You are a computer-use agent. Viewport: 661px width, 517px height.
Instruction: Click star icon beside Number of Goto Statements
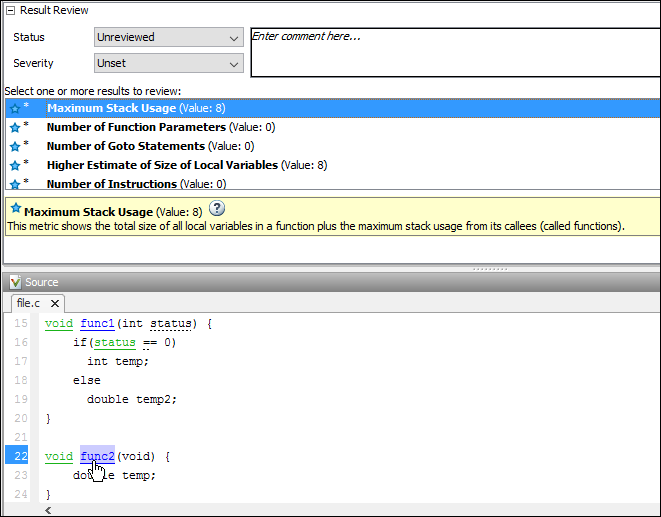(14, 146)
